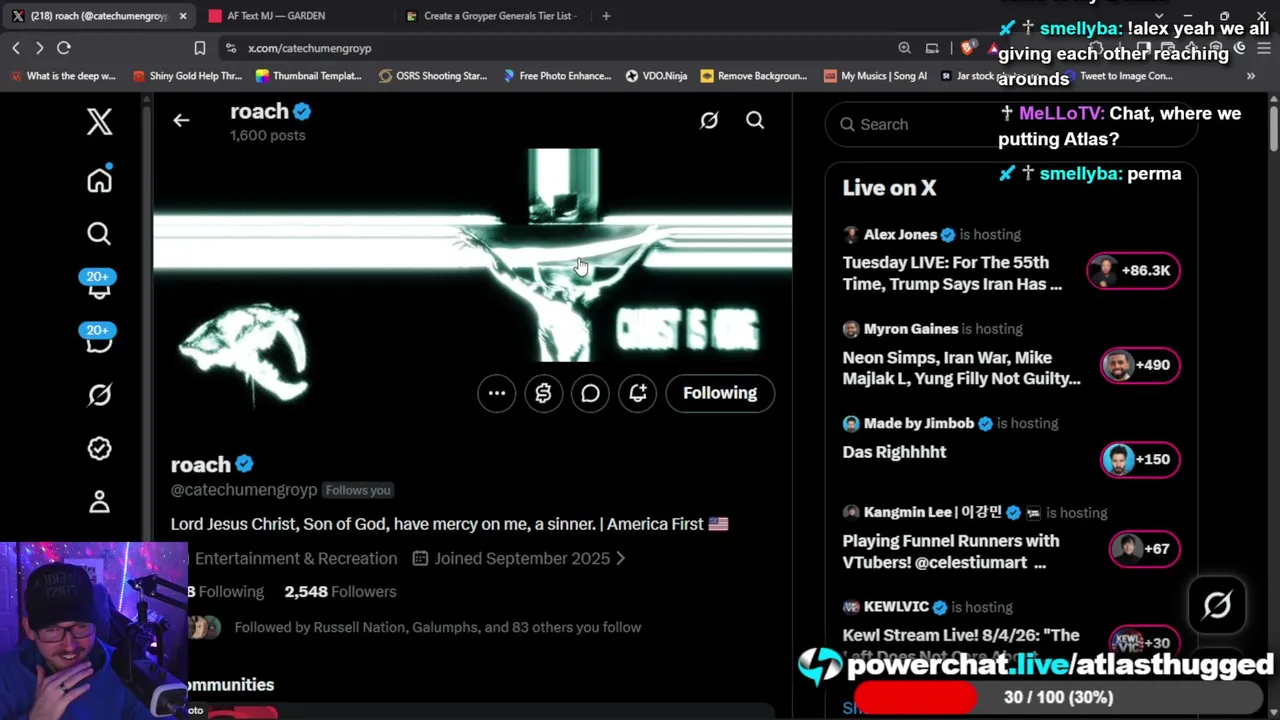The image size is (1280, 720).
Task: Open the three-dot More options on the profile
Action: pos(497,393)
